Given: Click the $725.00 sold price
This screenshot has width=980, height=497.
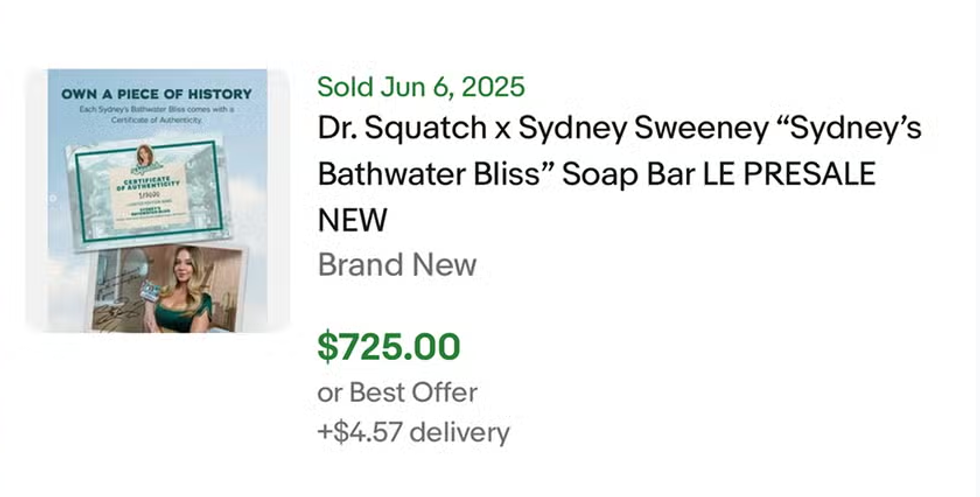Looking at the screenshot, I should pyautogui.click(x=389, y=347).
